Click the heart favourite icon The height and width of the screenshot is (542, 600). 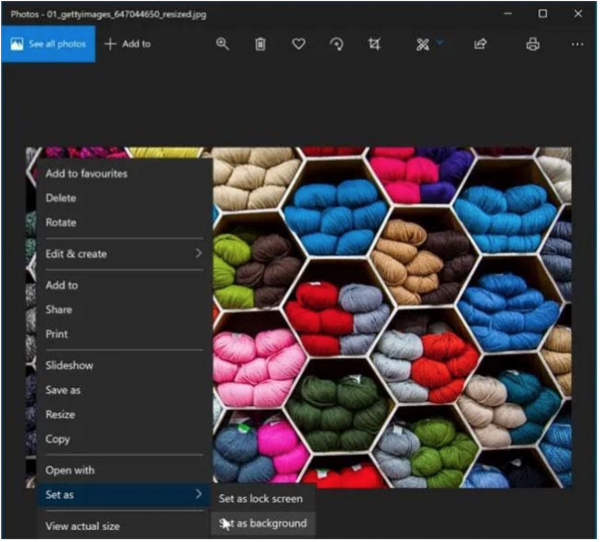coord(298,44)
